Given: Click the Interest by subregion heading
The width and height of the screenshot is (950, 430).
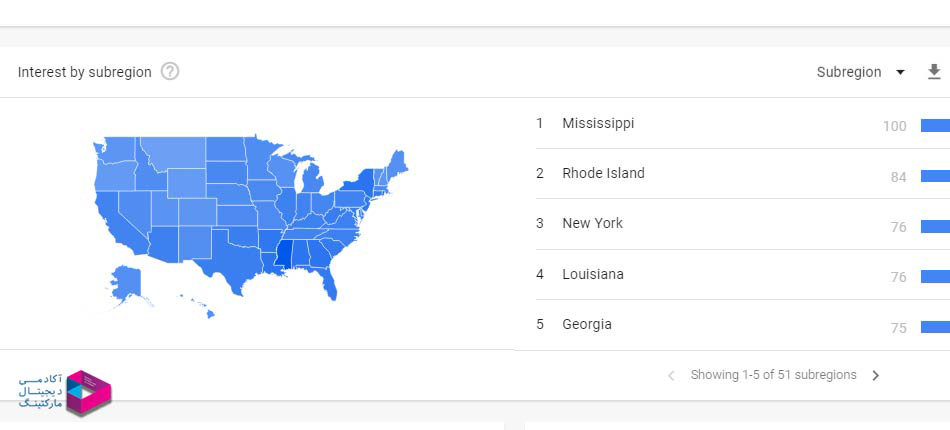Looking at the screenshot, I should (85, 72).
